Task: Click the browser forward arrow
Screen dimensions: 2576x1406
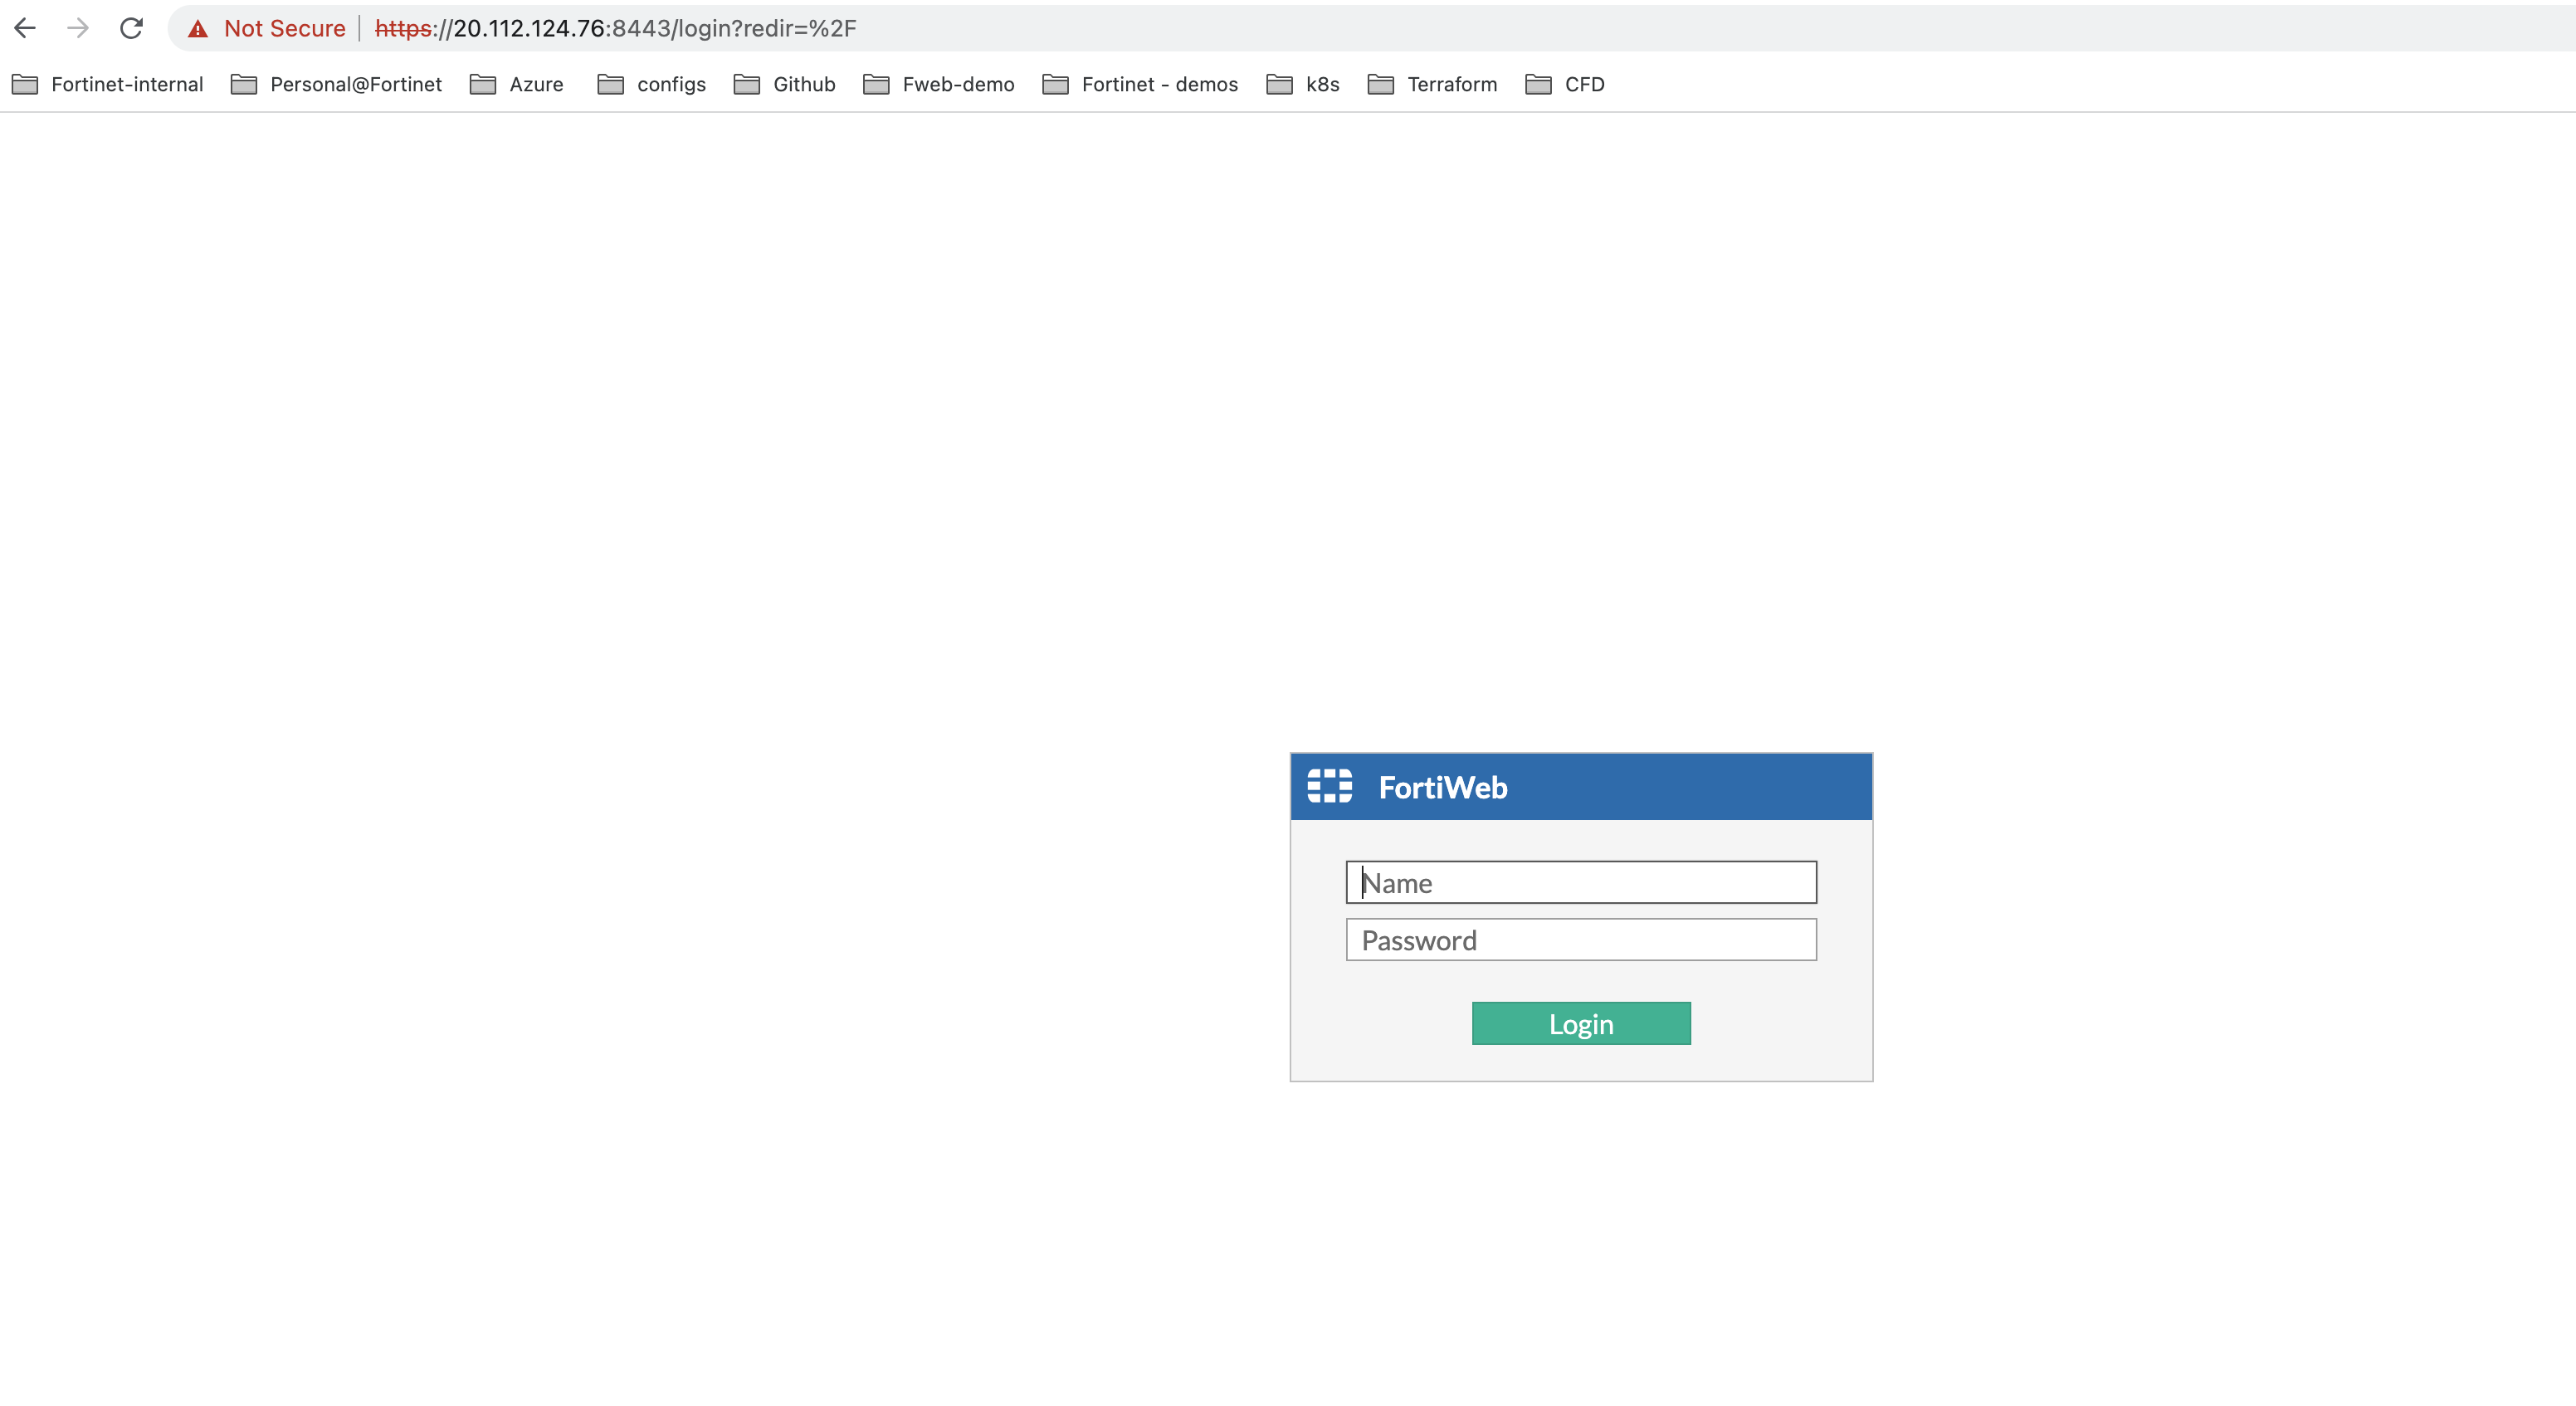Action: [78, 28]
